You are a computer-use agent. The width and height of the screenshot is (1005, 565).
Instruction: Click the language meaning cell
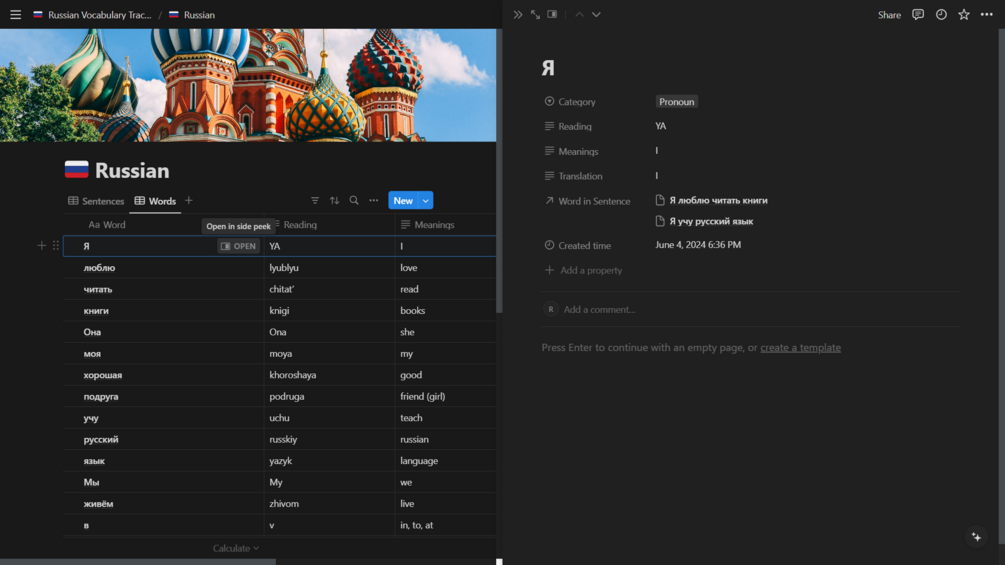(445, 461)
